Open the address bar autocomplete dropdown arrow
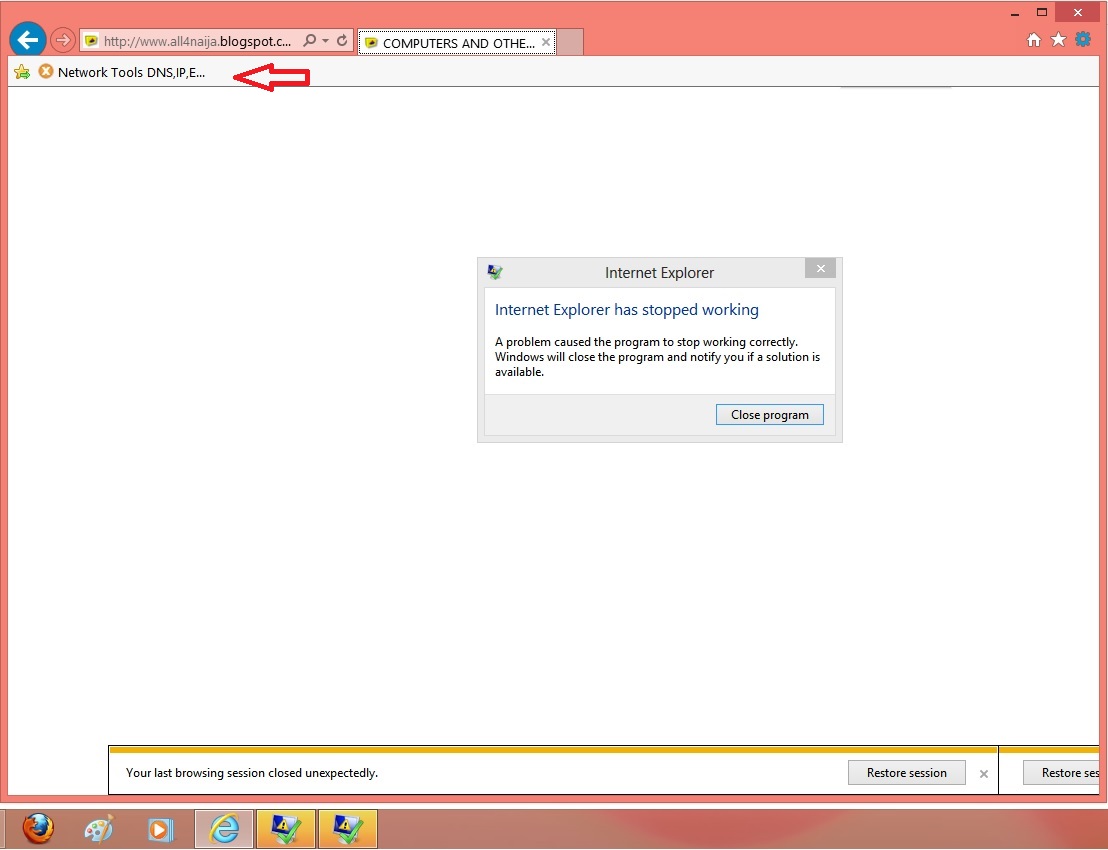Viewport: 1108px width, 850px height. pos(326,40)
